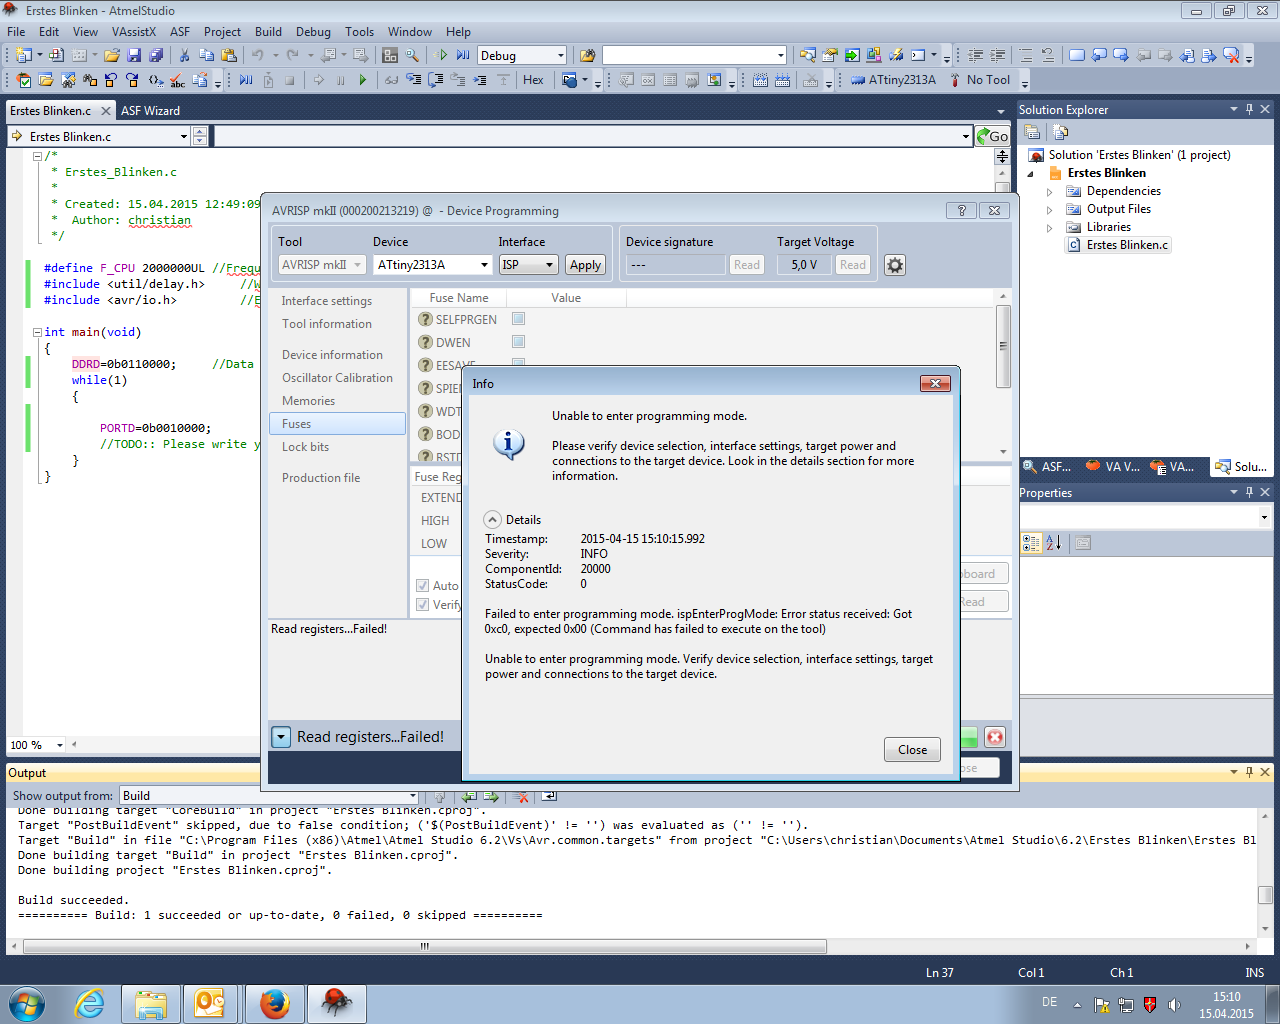Expand the status log dropdown arrow
This screenshot has width=1280, height=1024.
click(281, 737)
